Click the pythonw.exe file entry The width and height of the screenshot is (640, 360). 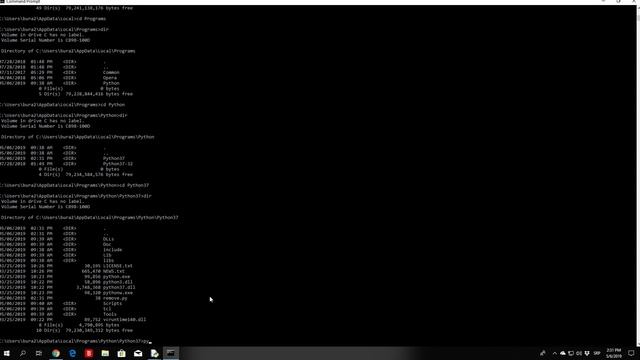(118, 293)
